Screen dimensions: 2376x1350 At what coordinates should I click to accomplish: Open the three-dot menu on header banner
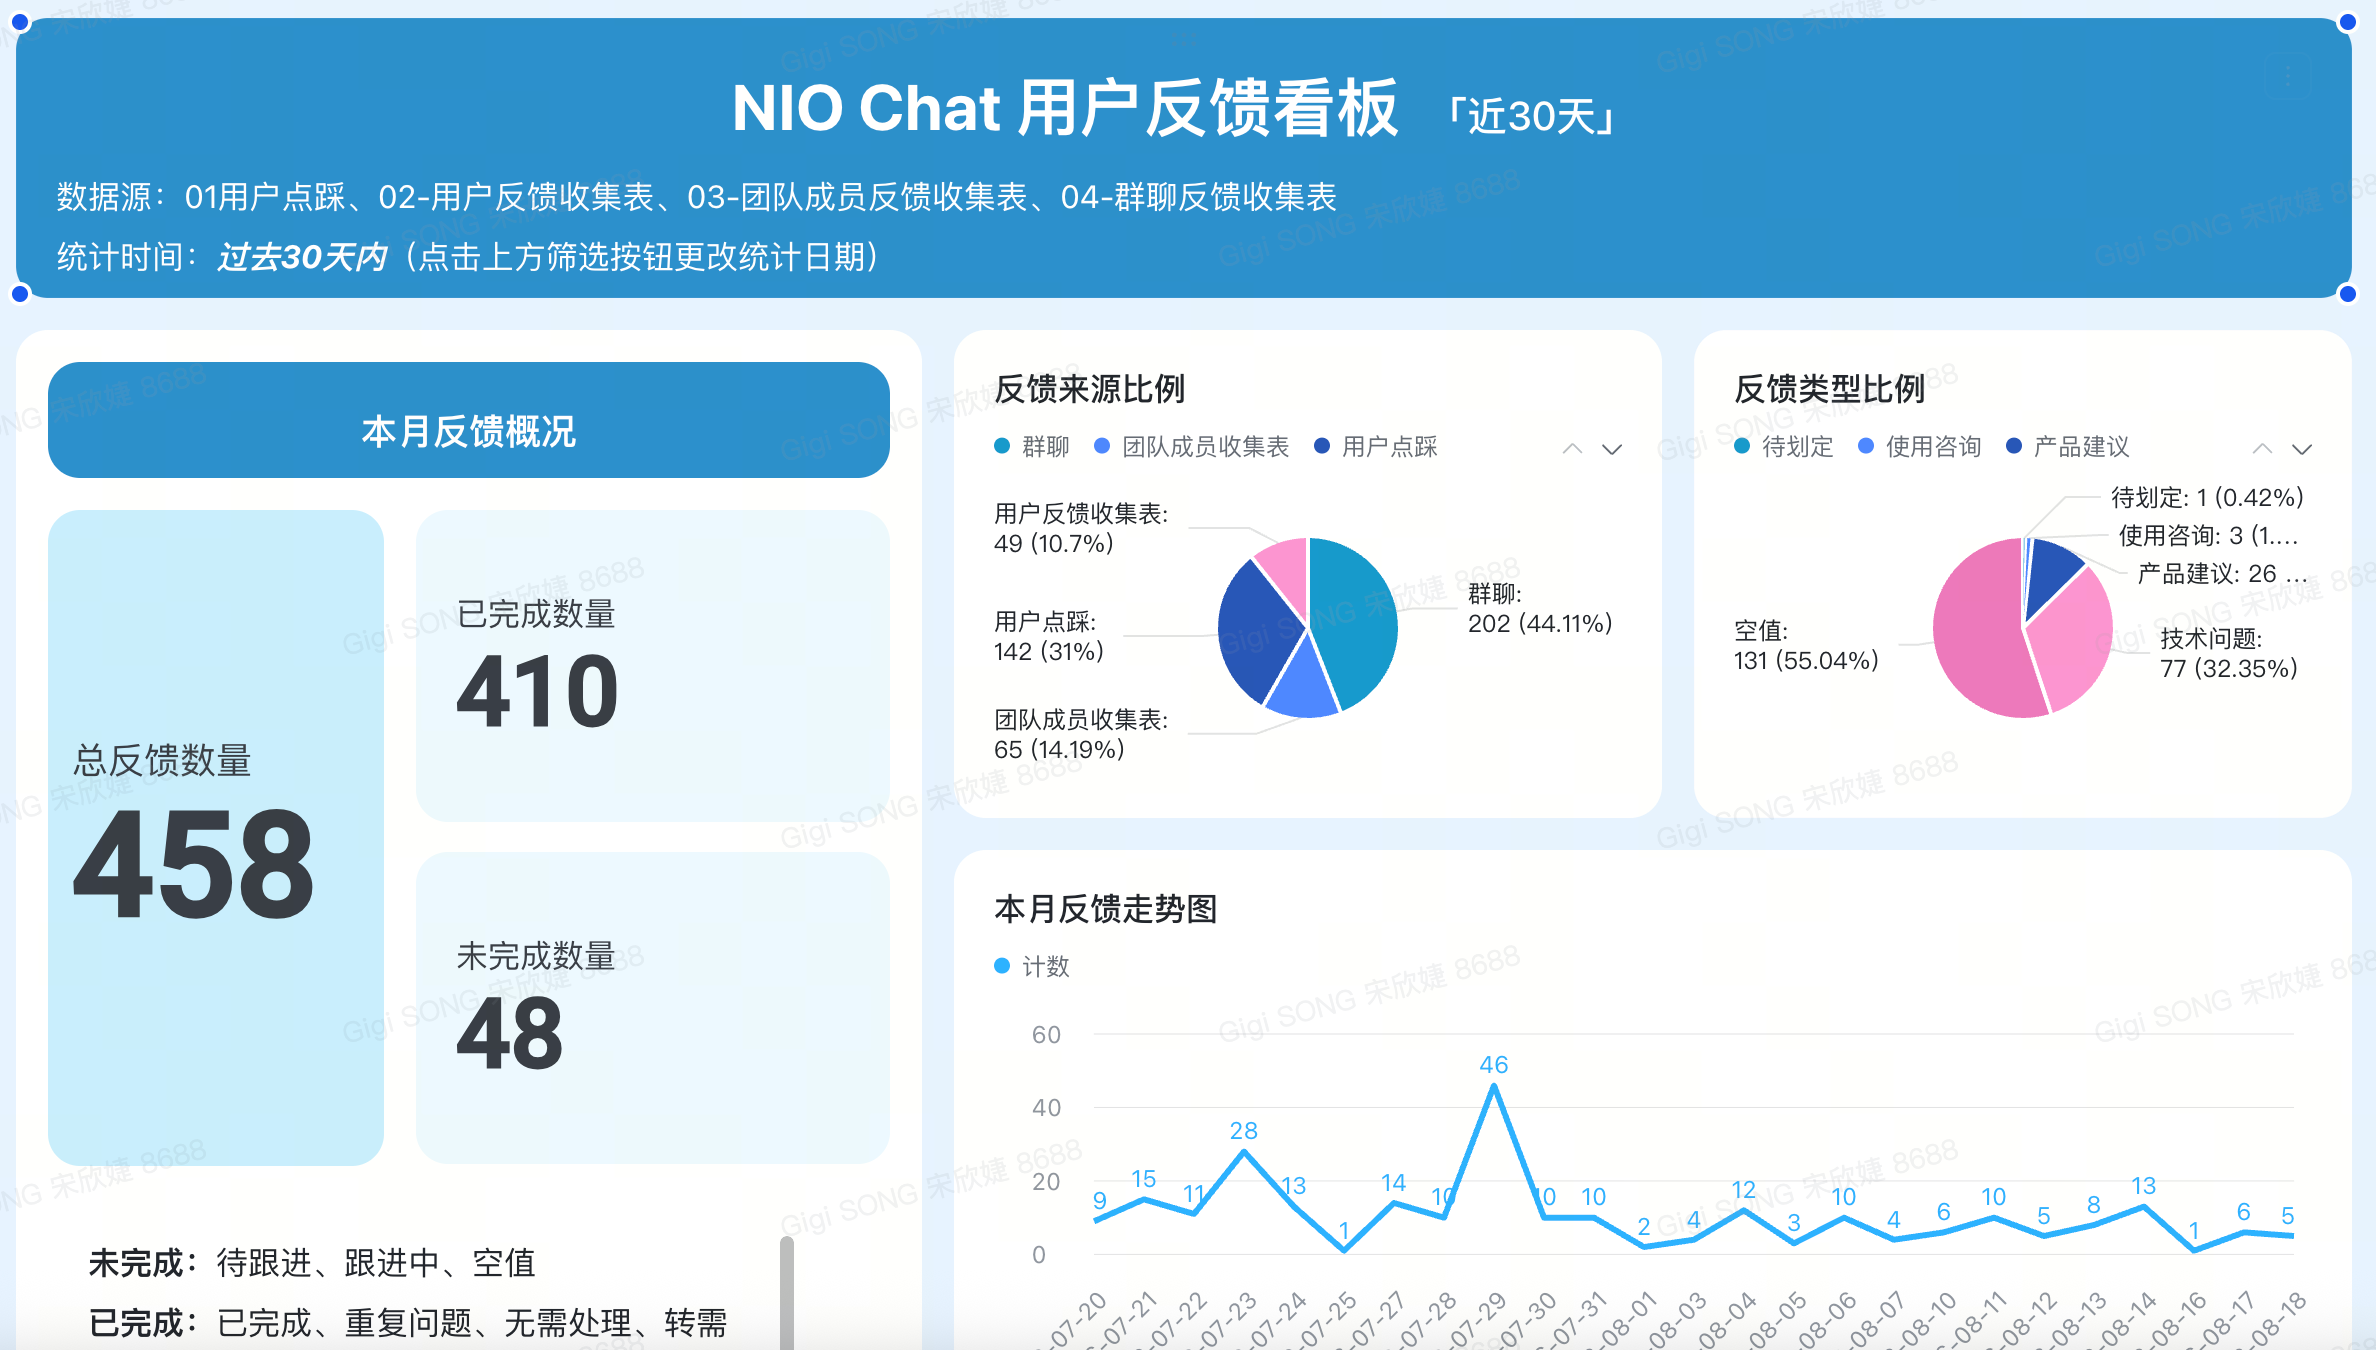pos(2288,76)
